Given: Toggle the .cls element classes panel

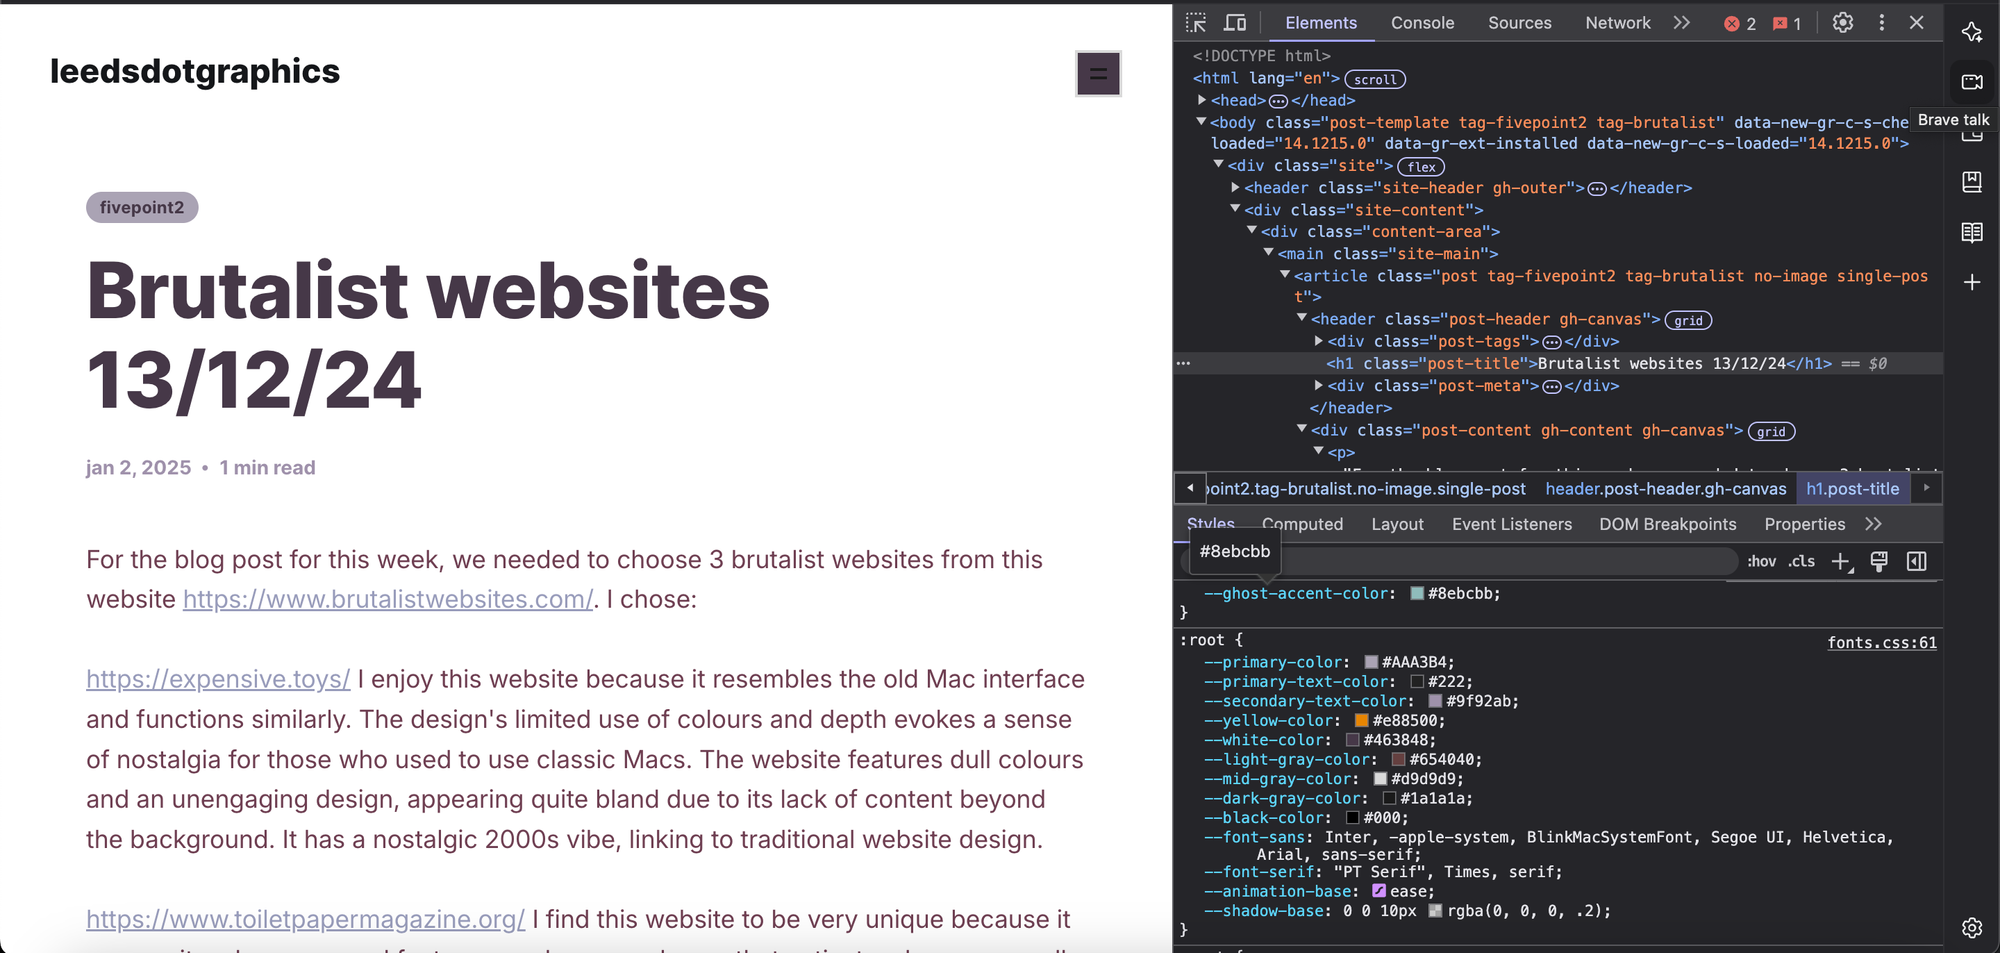Looking at the screenshot, I should (1802, 562).
